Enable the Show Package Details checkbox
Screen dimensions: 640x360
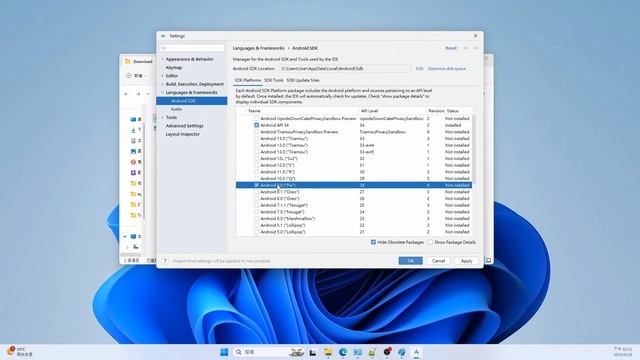(x=430, y=242)
